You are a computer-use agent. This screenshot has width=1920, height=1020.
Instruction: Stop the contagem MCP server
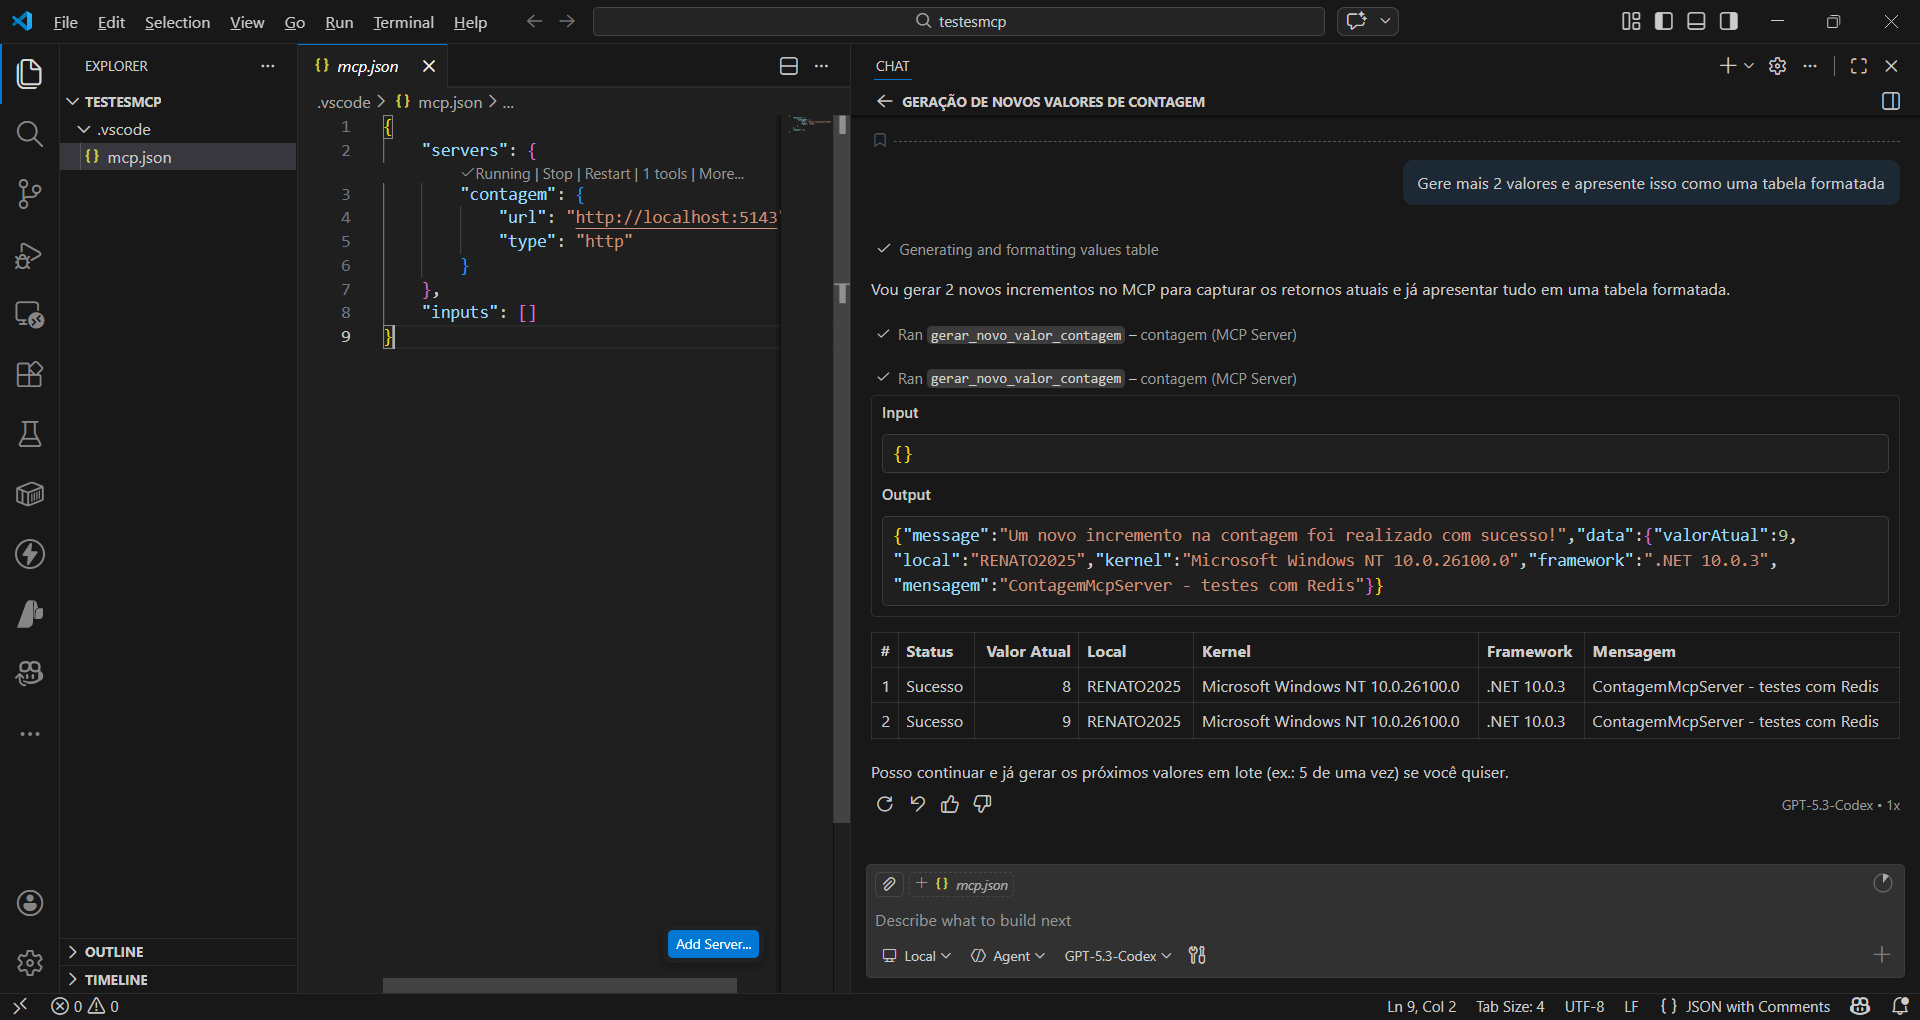point(557,174)
